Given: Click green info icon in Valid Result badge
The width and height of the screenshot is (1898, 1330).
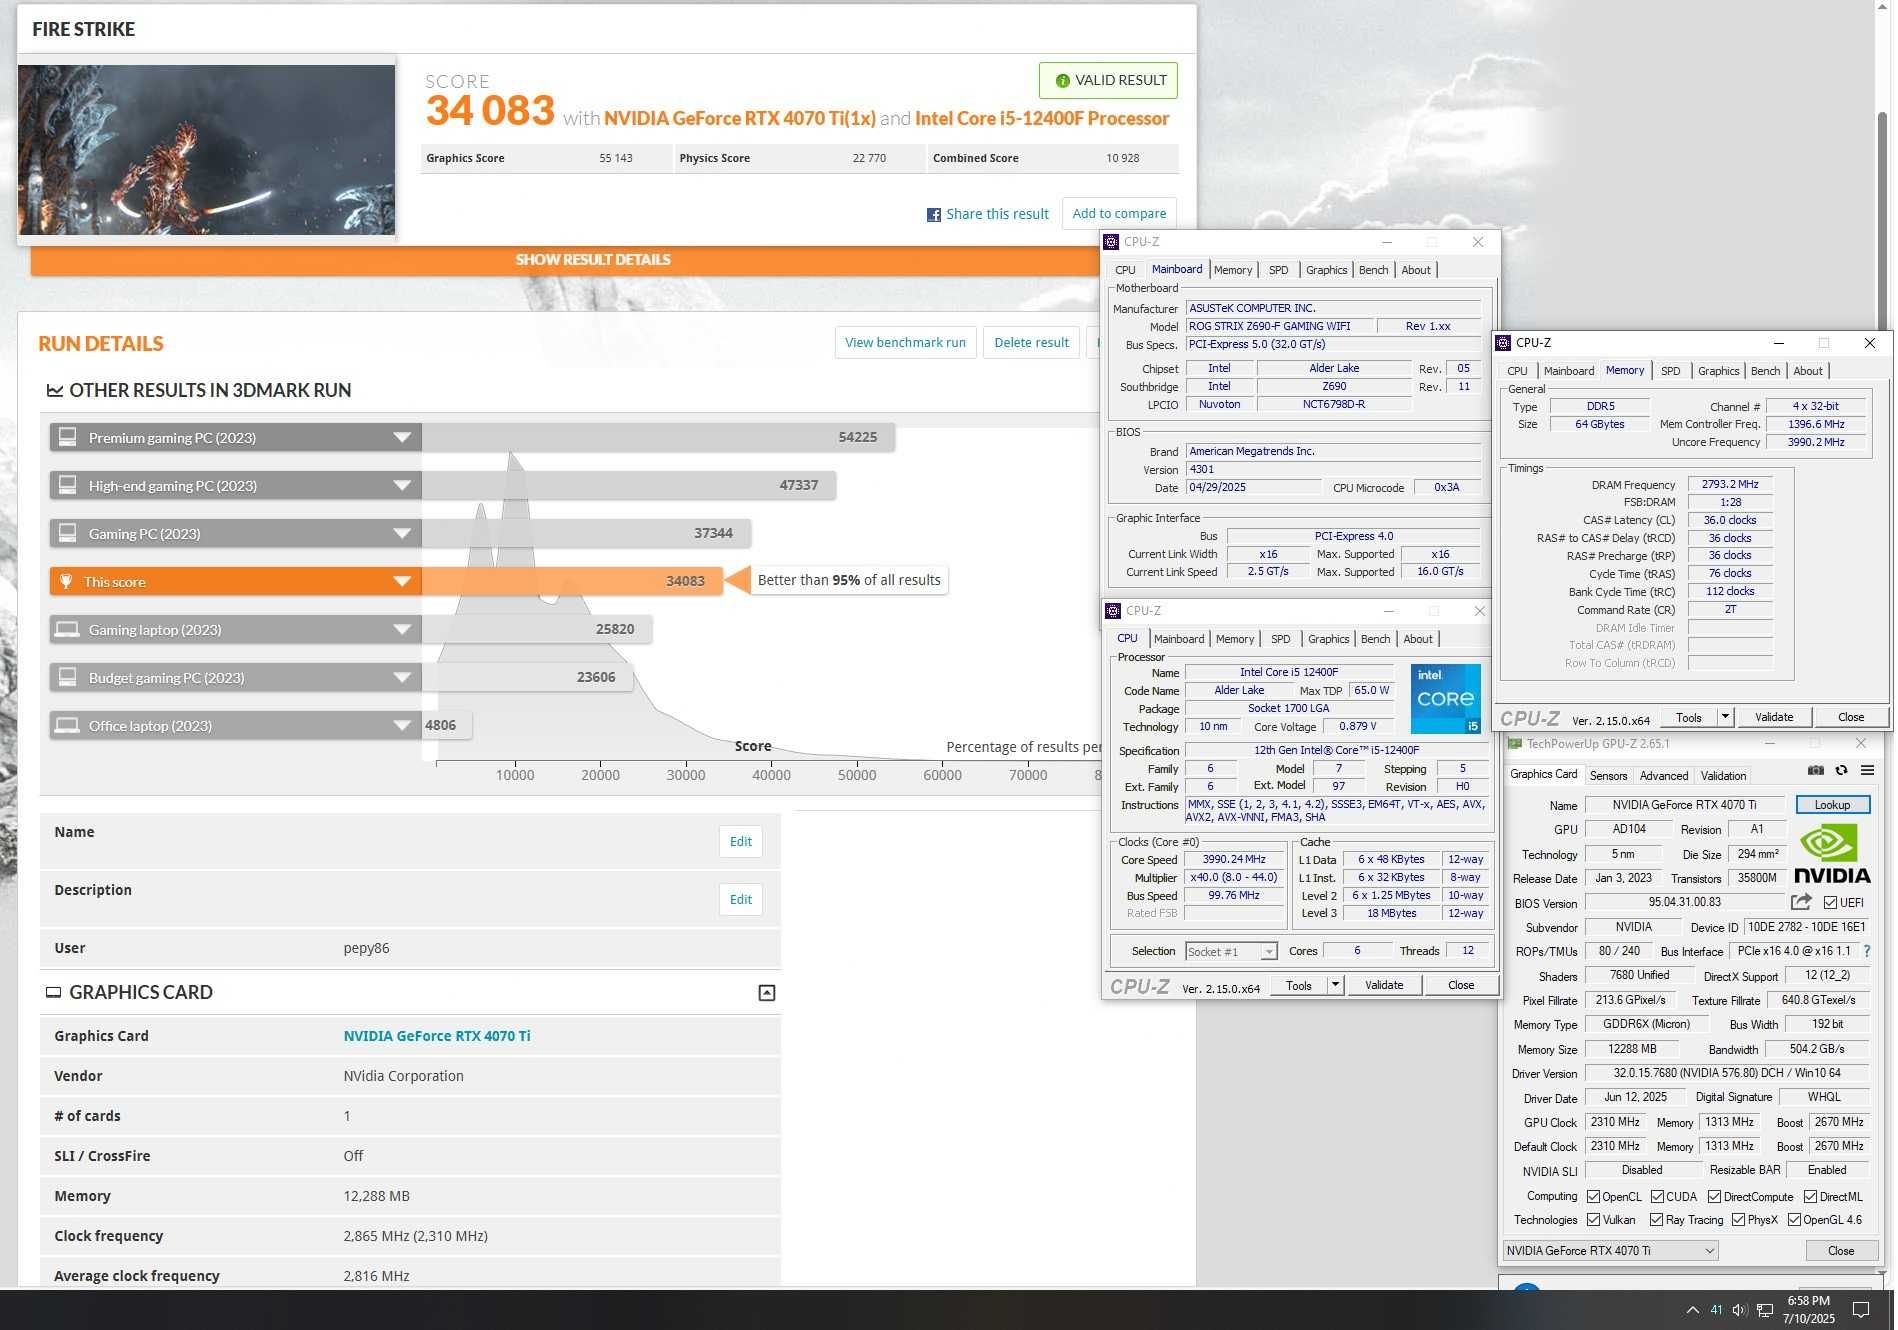Looking at the screenshot, I should [1062, 81].
